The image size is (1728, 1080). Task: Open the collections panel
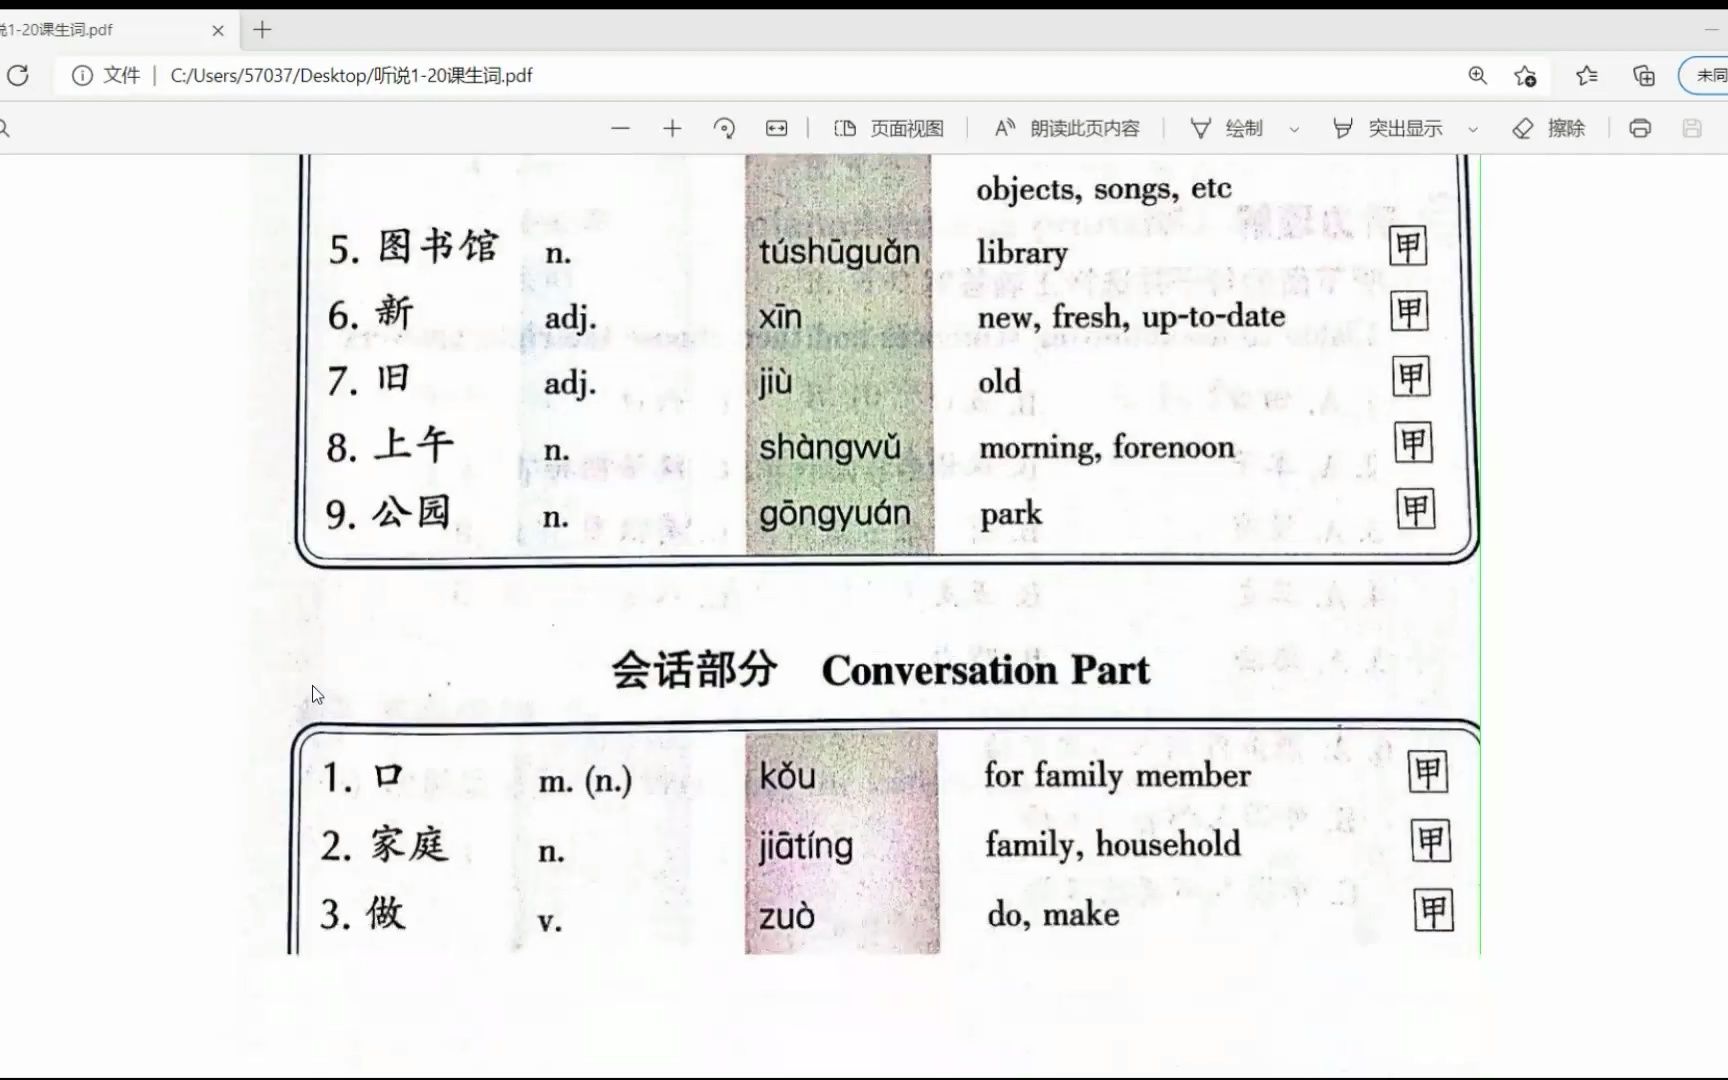[1644, 75]
